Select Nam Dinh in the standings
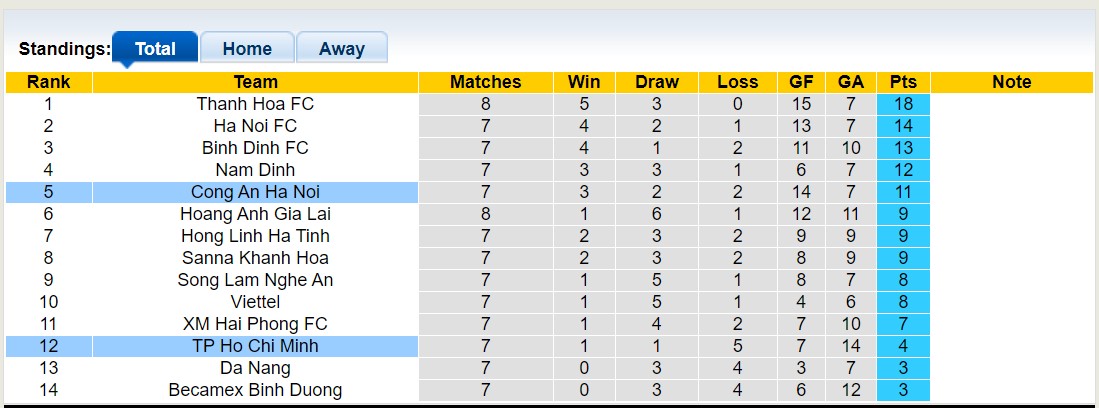Screen dimensions: 1099x408 click(255, 170)
